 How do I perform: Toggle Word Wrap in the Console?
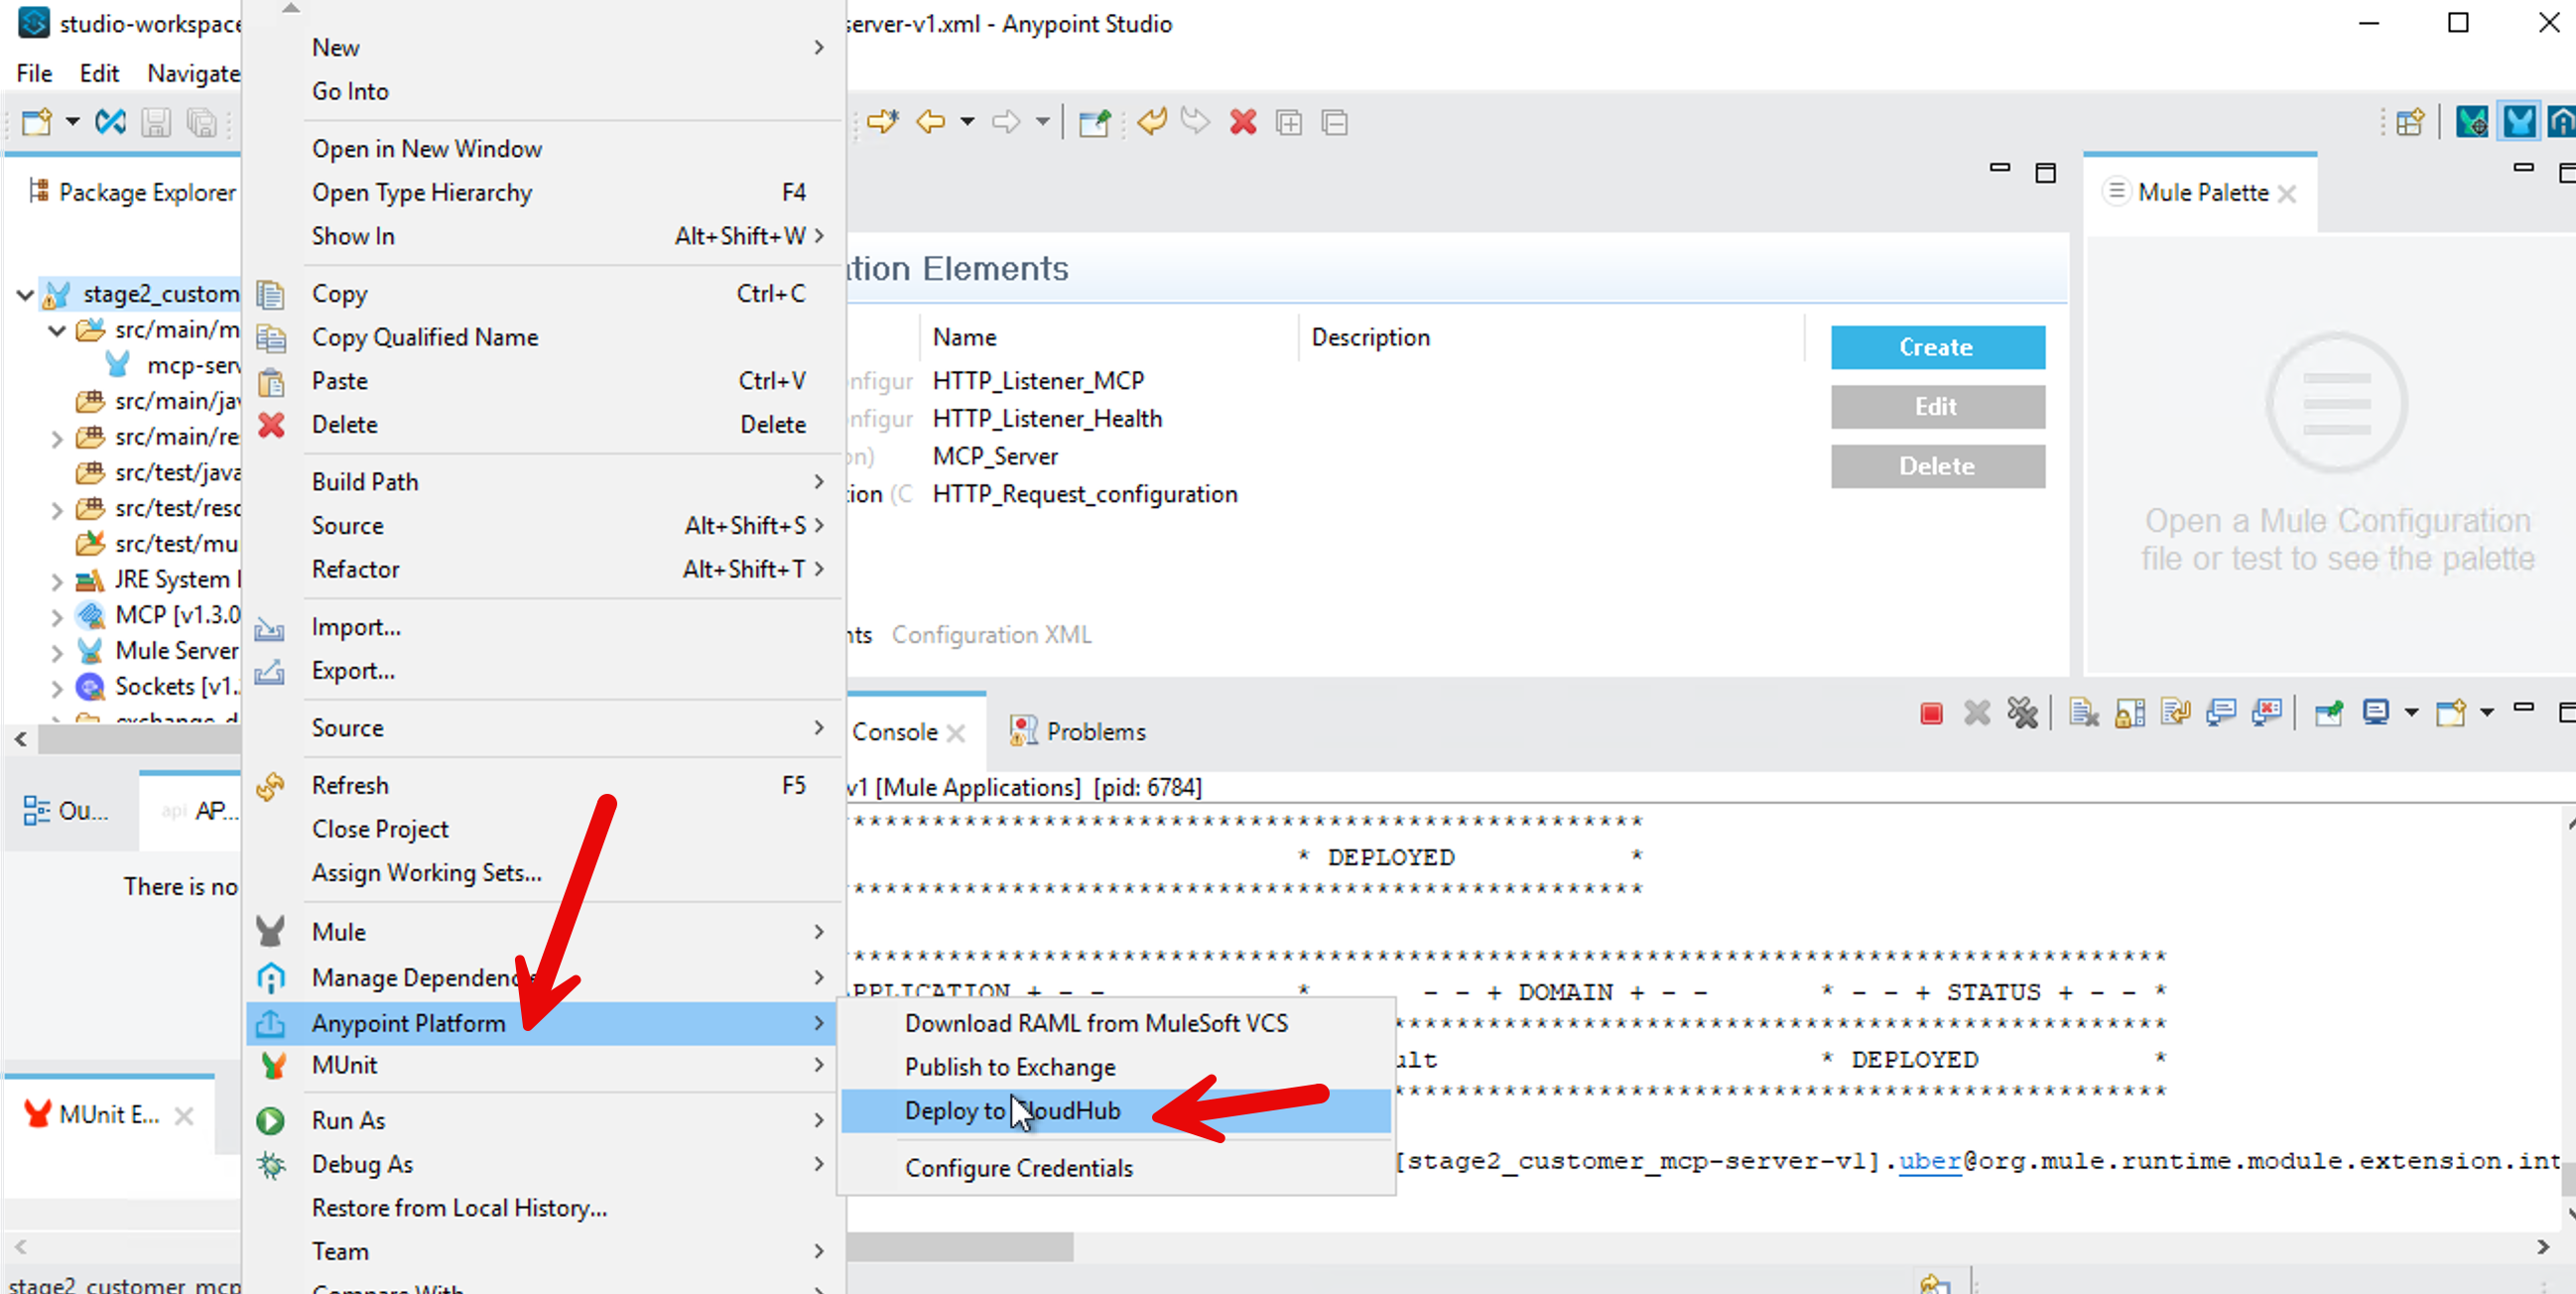coord(2175,712)
